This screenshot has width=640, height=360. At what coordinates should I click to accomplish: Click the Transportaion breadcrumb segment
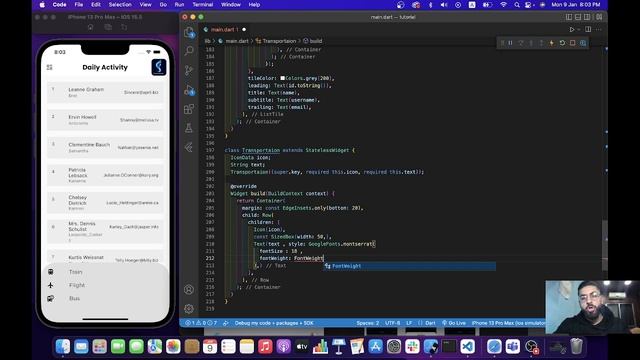coord(279,41)
